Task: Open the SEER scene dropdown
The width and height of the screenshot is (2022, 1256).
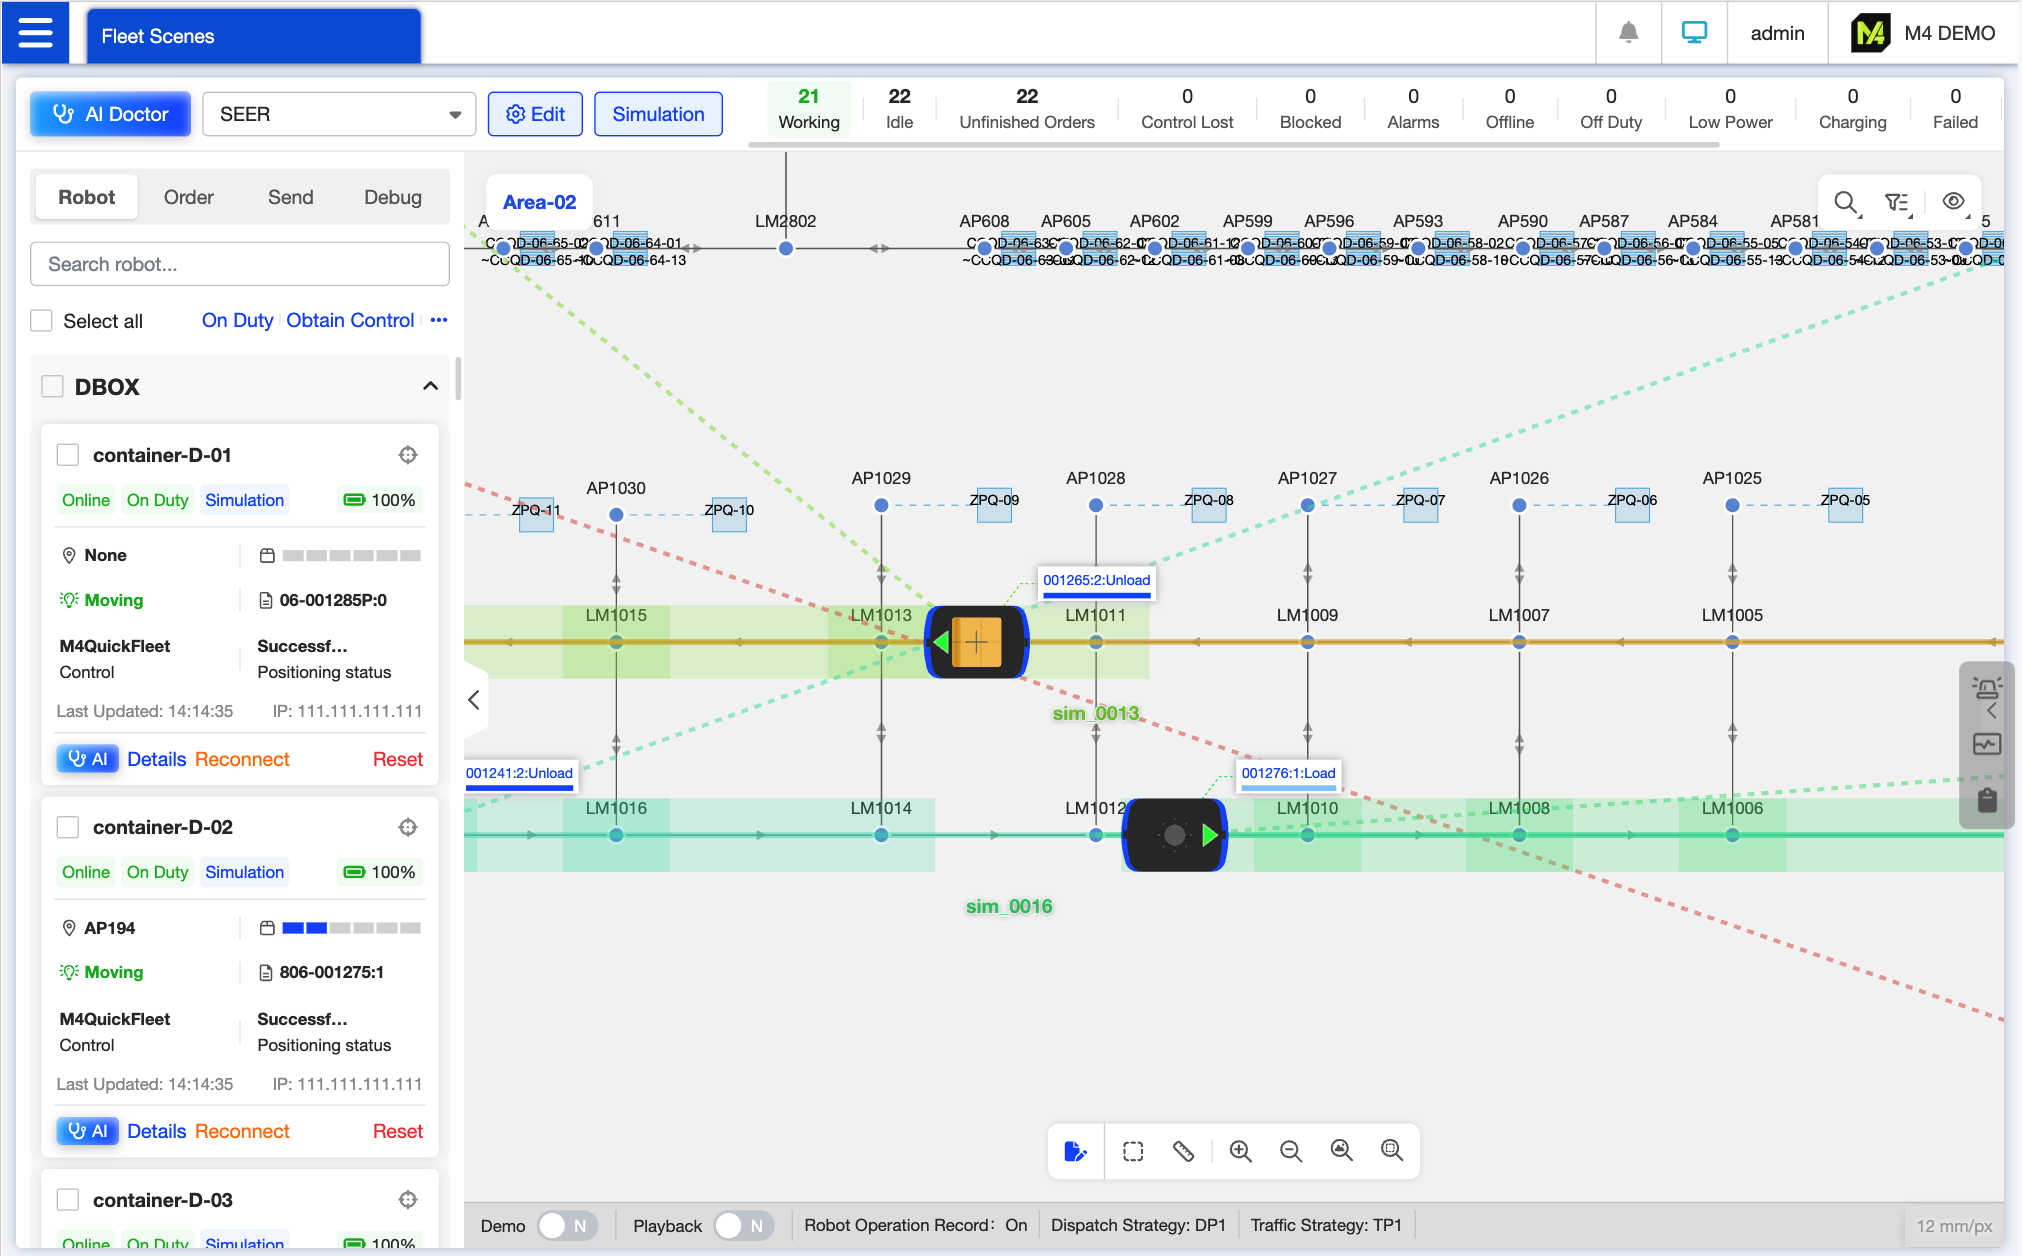Action: tap(339, 114)
